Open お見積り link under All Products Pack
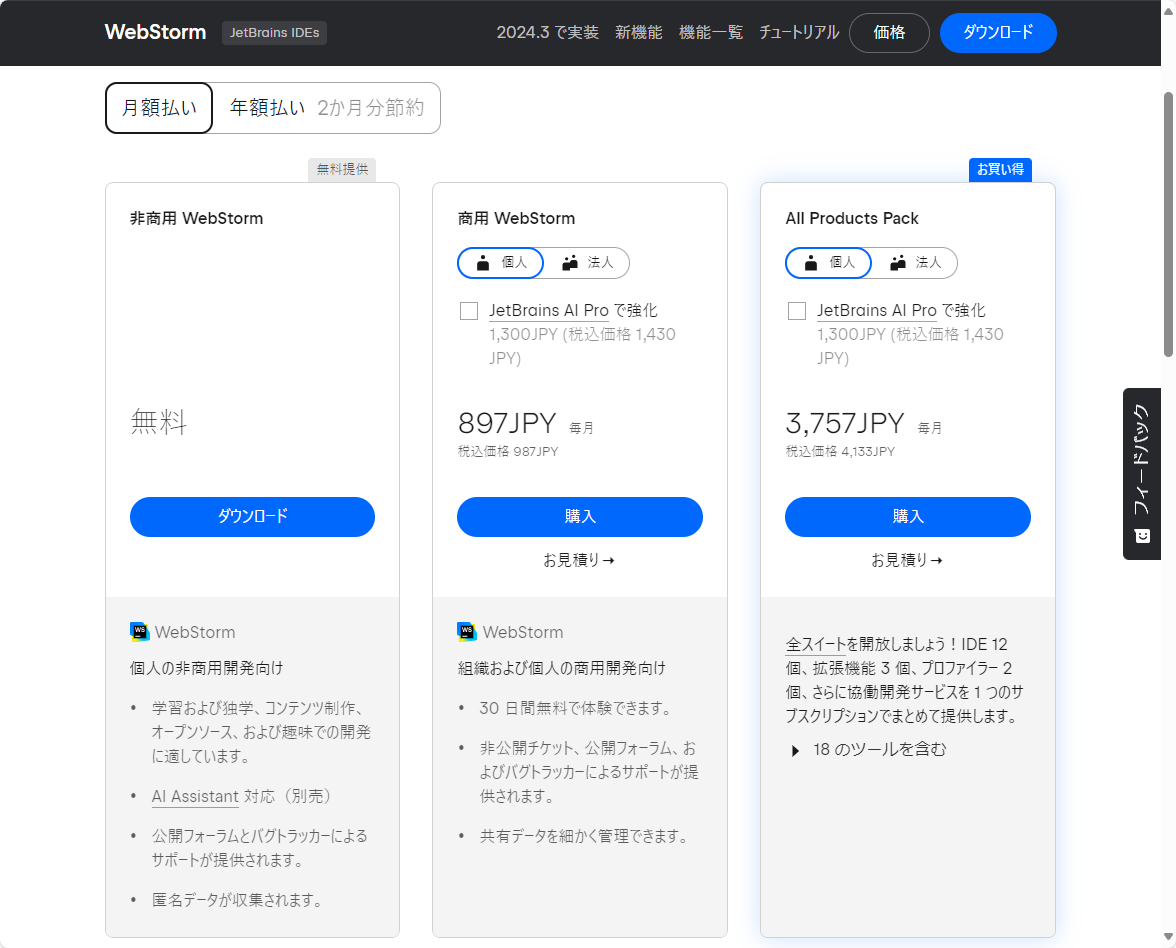 click(907, 560)
